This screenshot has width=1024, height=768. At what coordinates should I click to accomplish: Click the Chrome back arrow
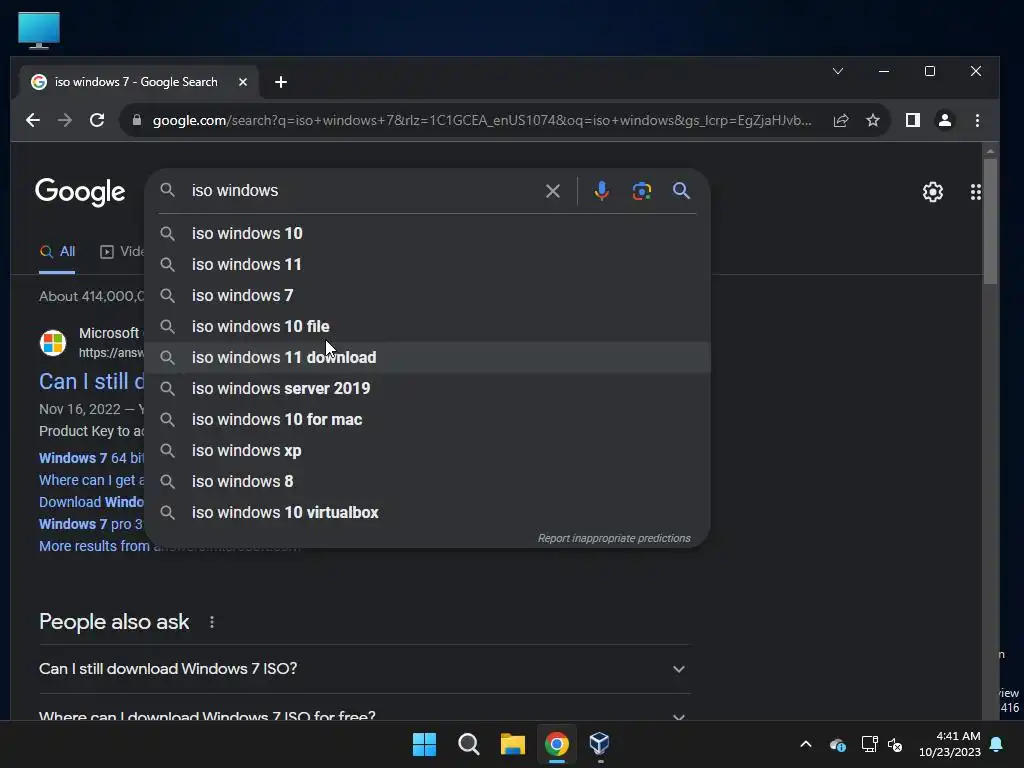33,120
